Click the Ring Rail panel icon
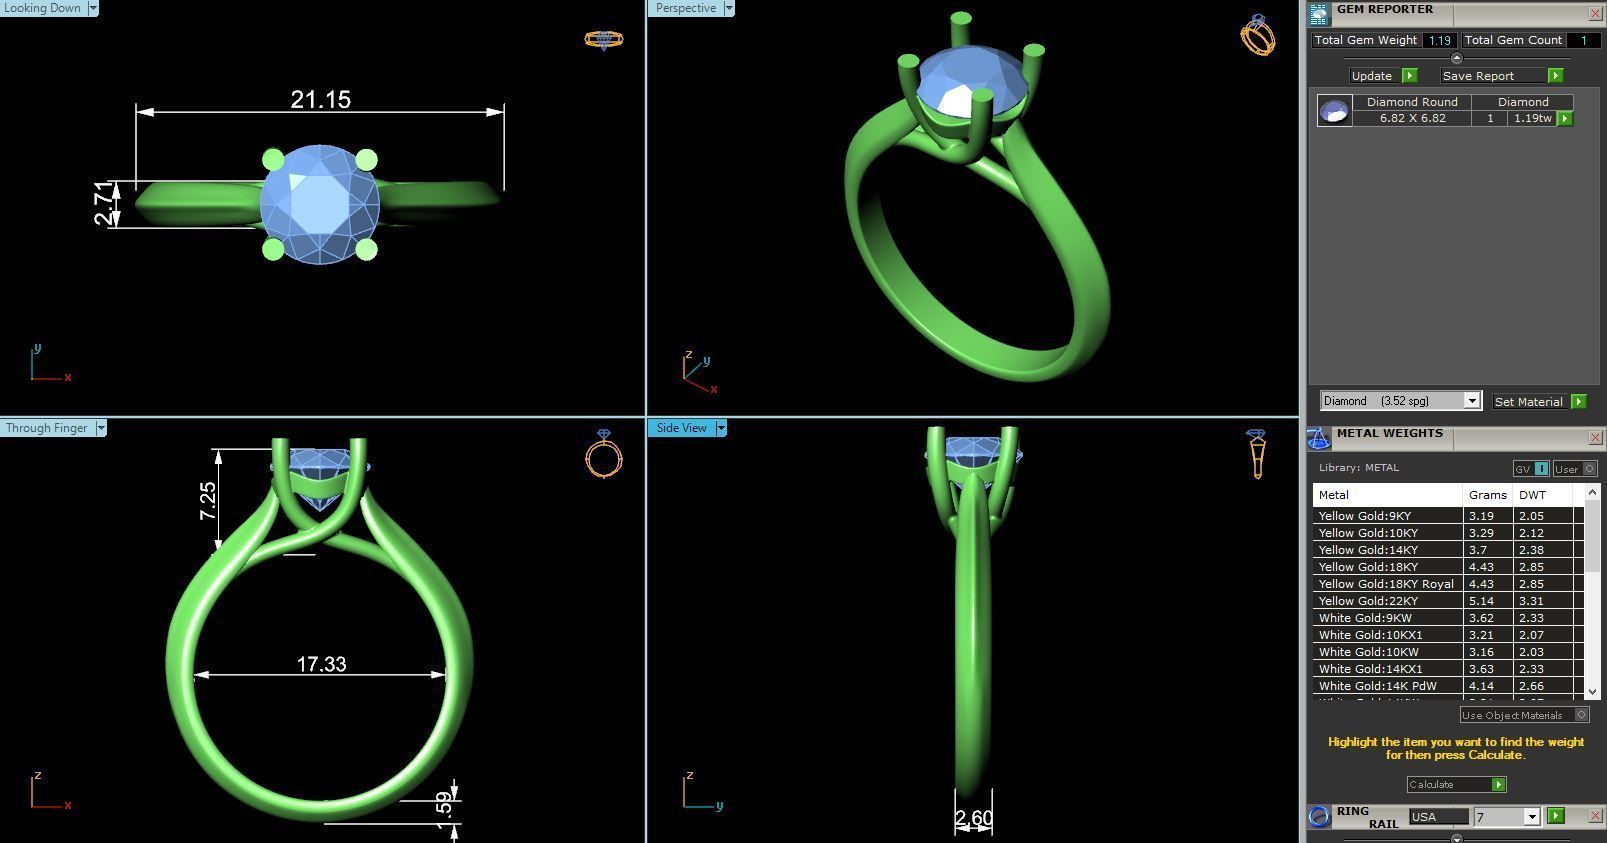This screenshot has width=1607, height=843. [x=1319, y=816]
